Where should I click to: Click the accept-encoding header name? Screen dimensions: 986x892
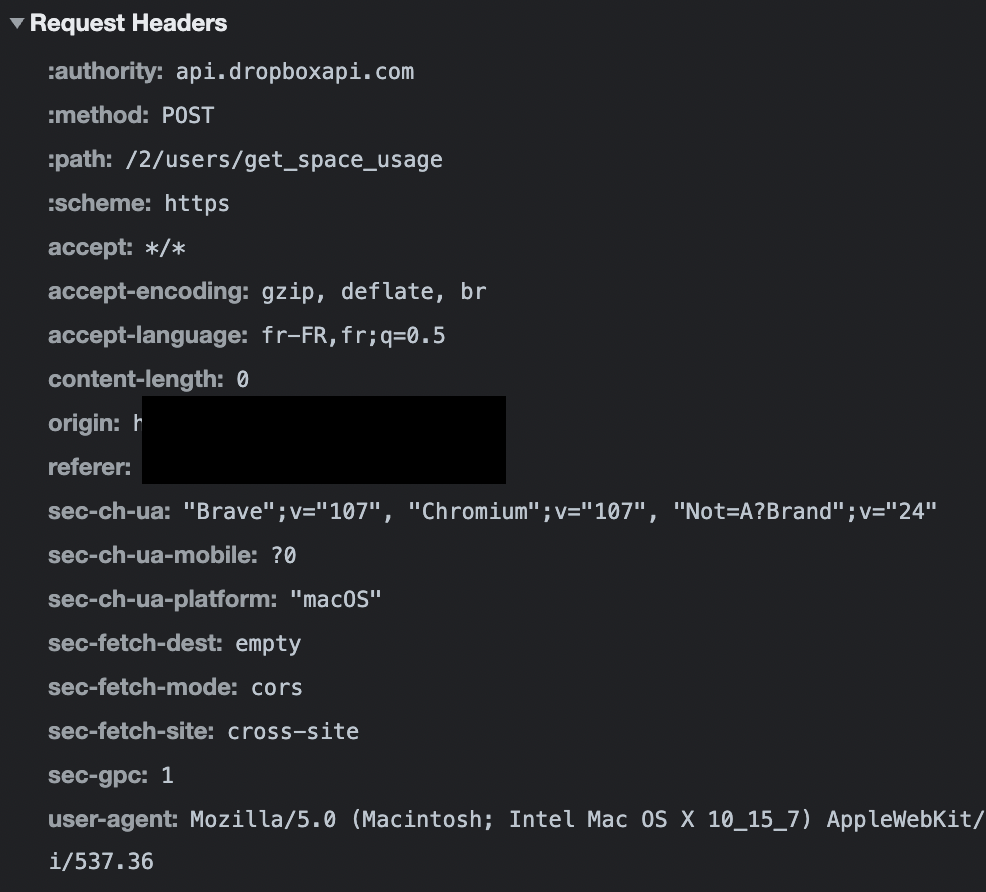pyautogui.click(x=148, y=292)
